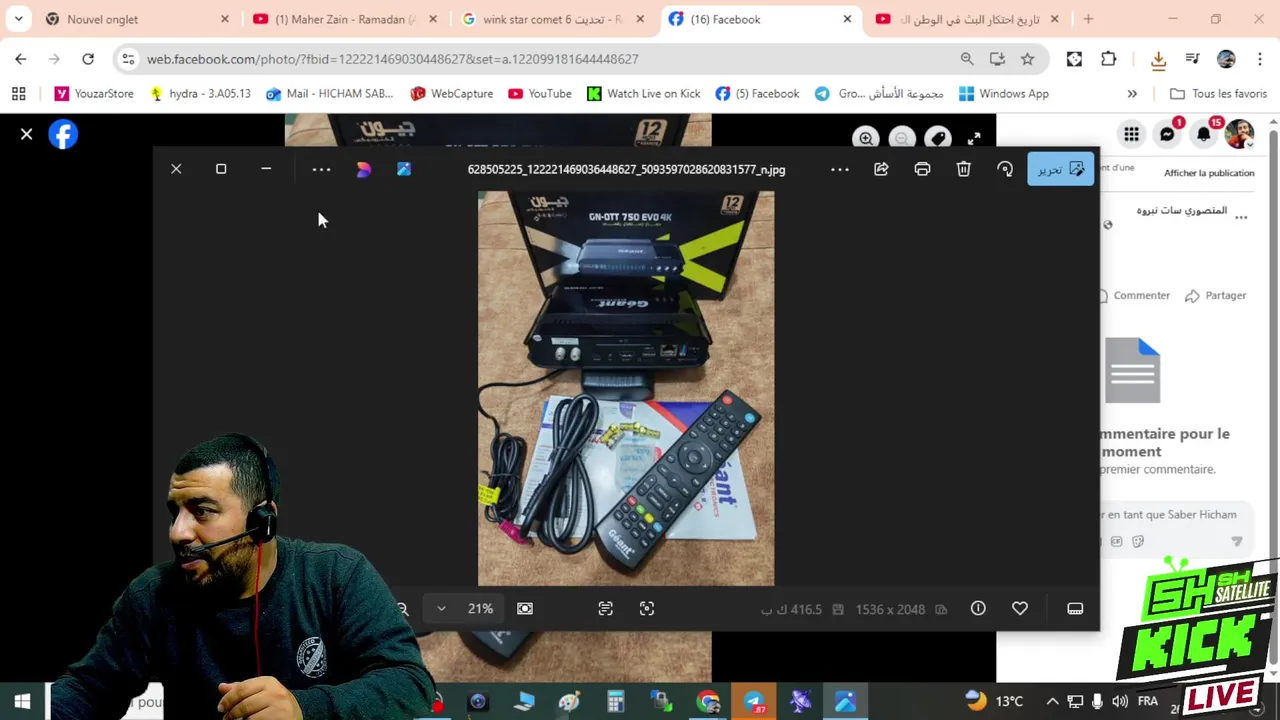Fit the image to window in Photos
Screen dimensions: 1280x720
coord(524,608)
